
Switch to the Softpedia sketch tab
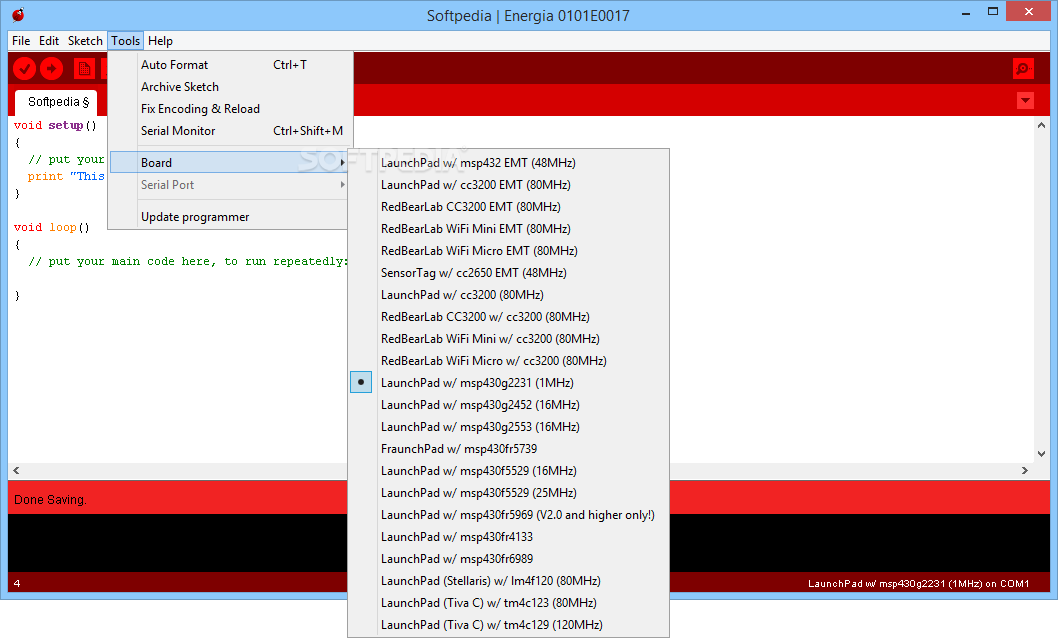(x=58, y=102)
